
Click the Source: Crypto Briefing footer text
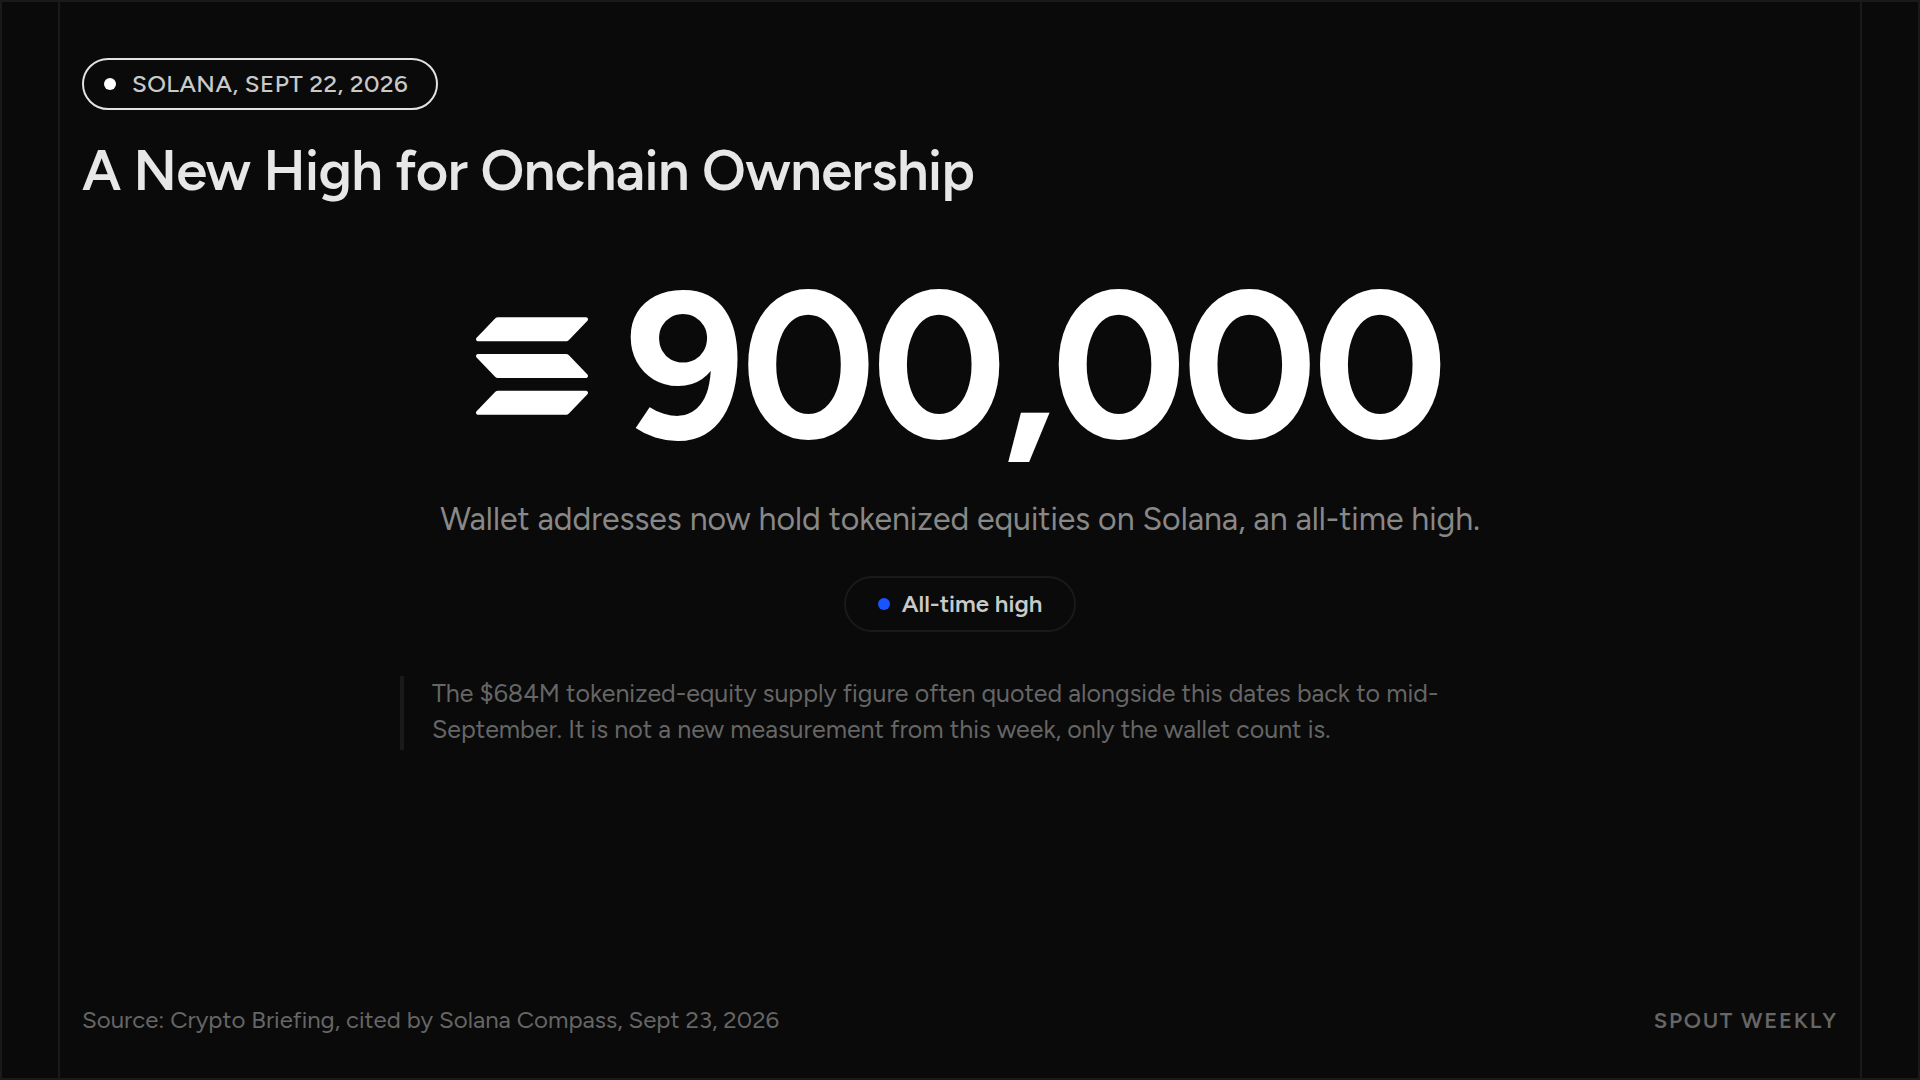click(x=430, y=1020)
